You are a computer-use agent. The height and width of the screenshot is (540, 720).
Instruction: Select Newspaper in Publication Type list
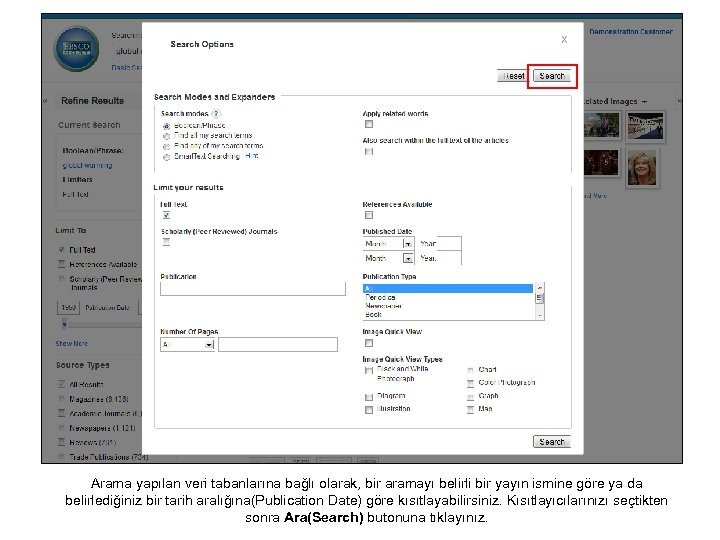tap(448, 306)
